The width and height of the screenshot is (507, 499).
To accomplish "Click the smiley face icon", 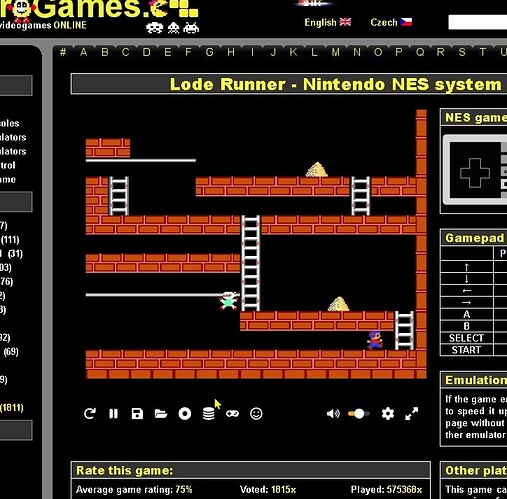I will (256, 414).
